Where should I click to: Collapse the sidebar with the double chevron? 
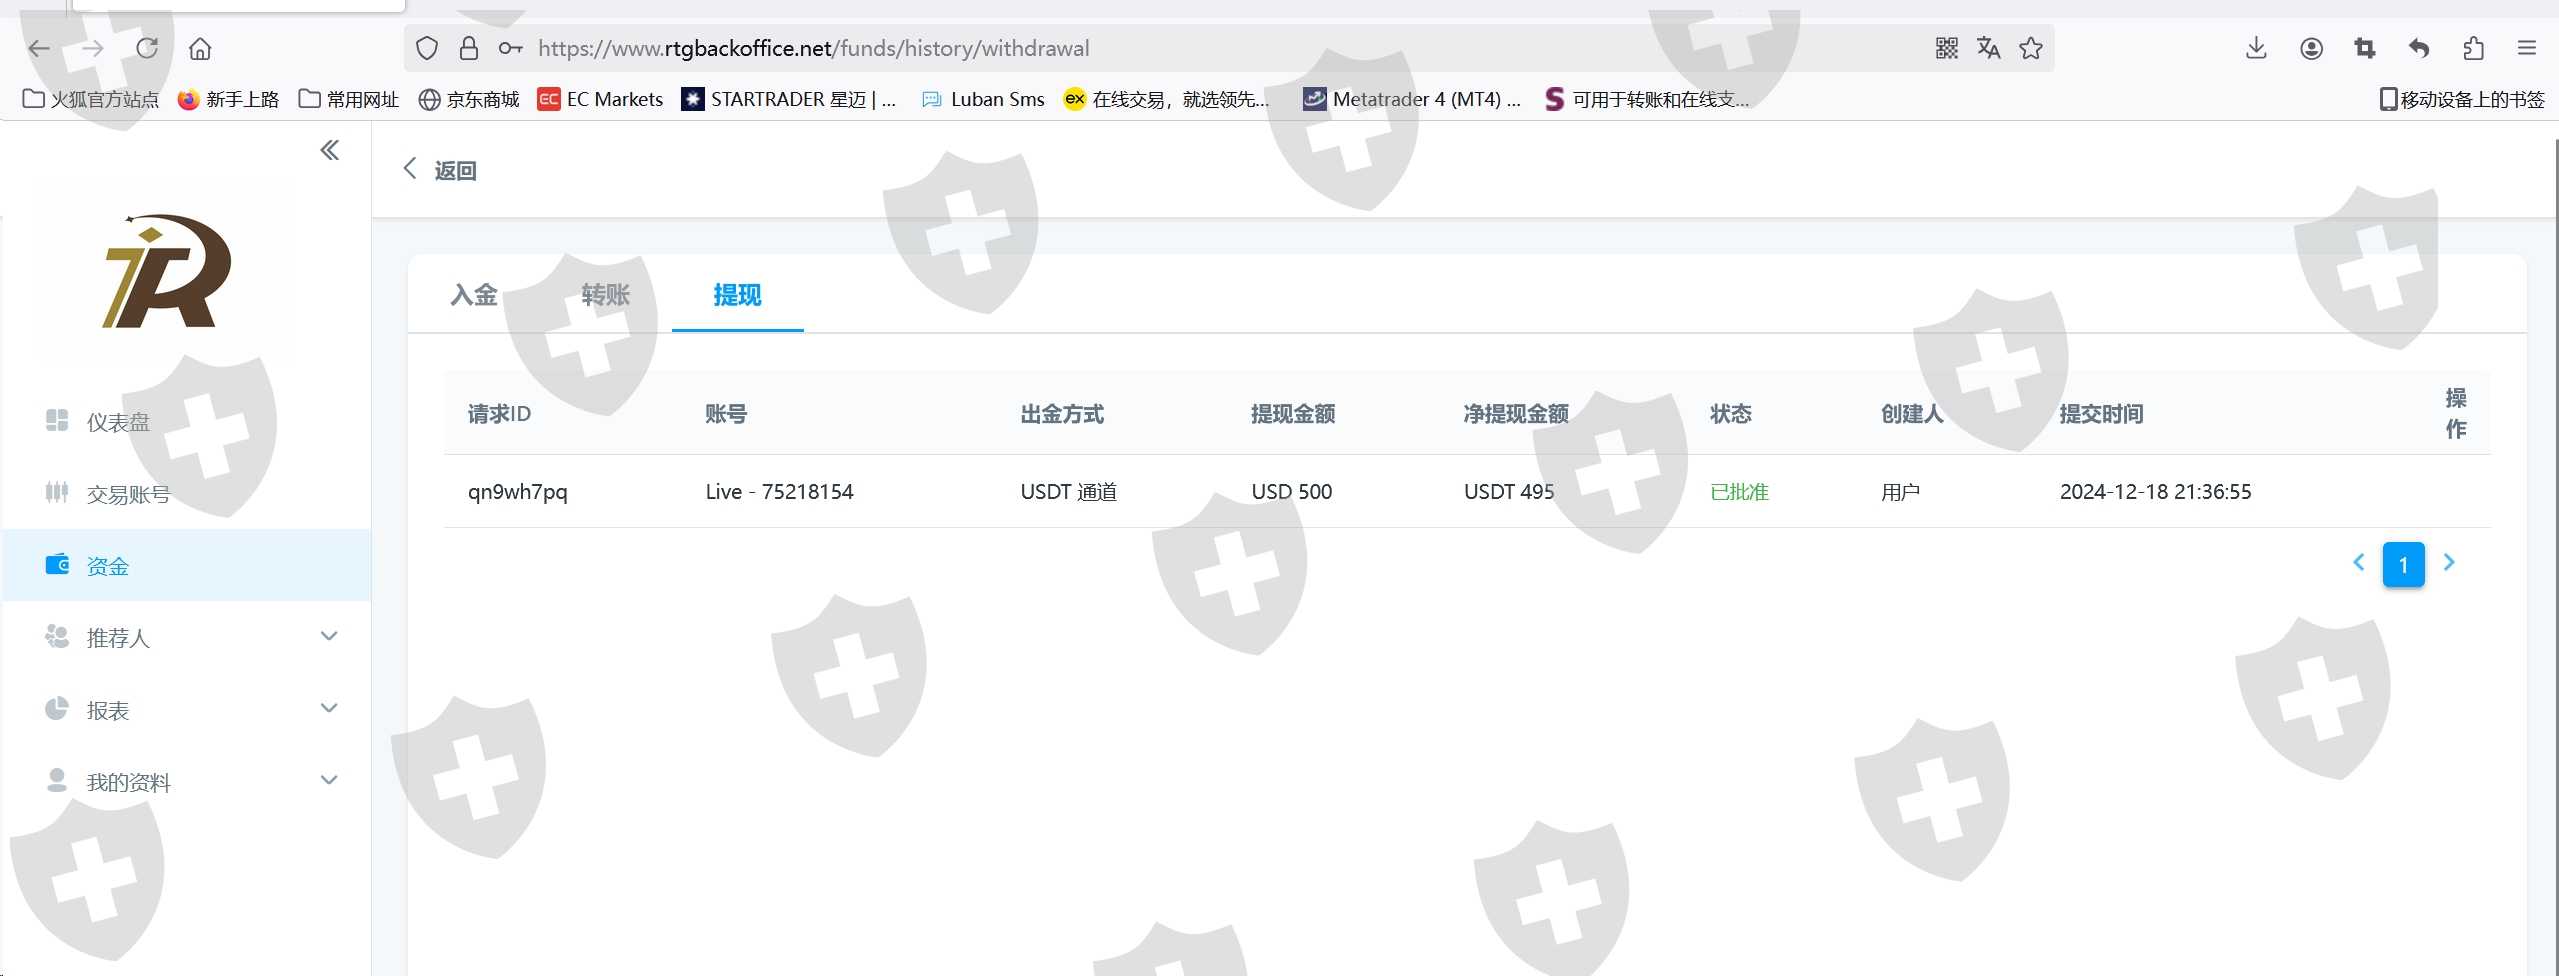330,150
